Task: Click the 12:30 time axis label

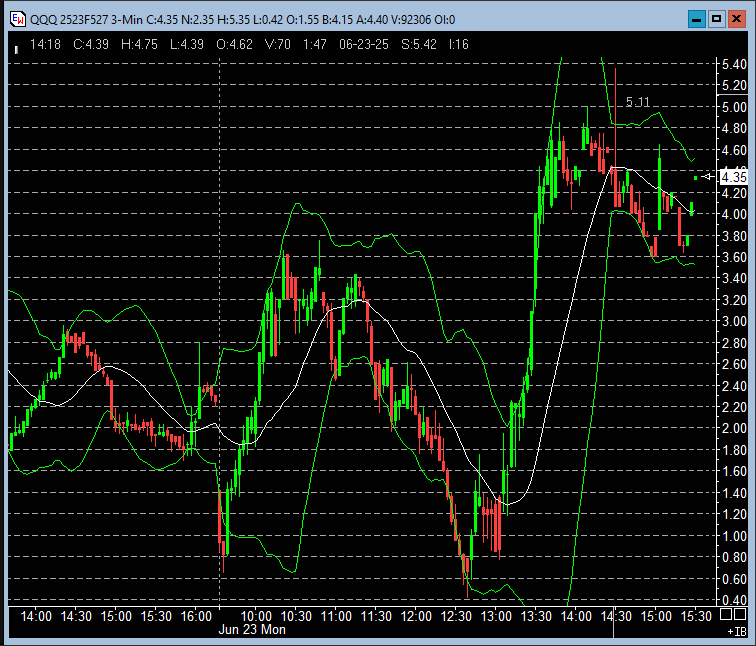Action: pyautogui.click(x=456, y=616)
